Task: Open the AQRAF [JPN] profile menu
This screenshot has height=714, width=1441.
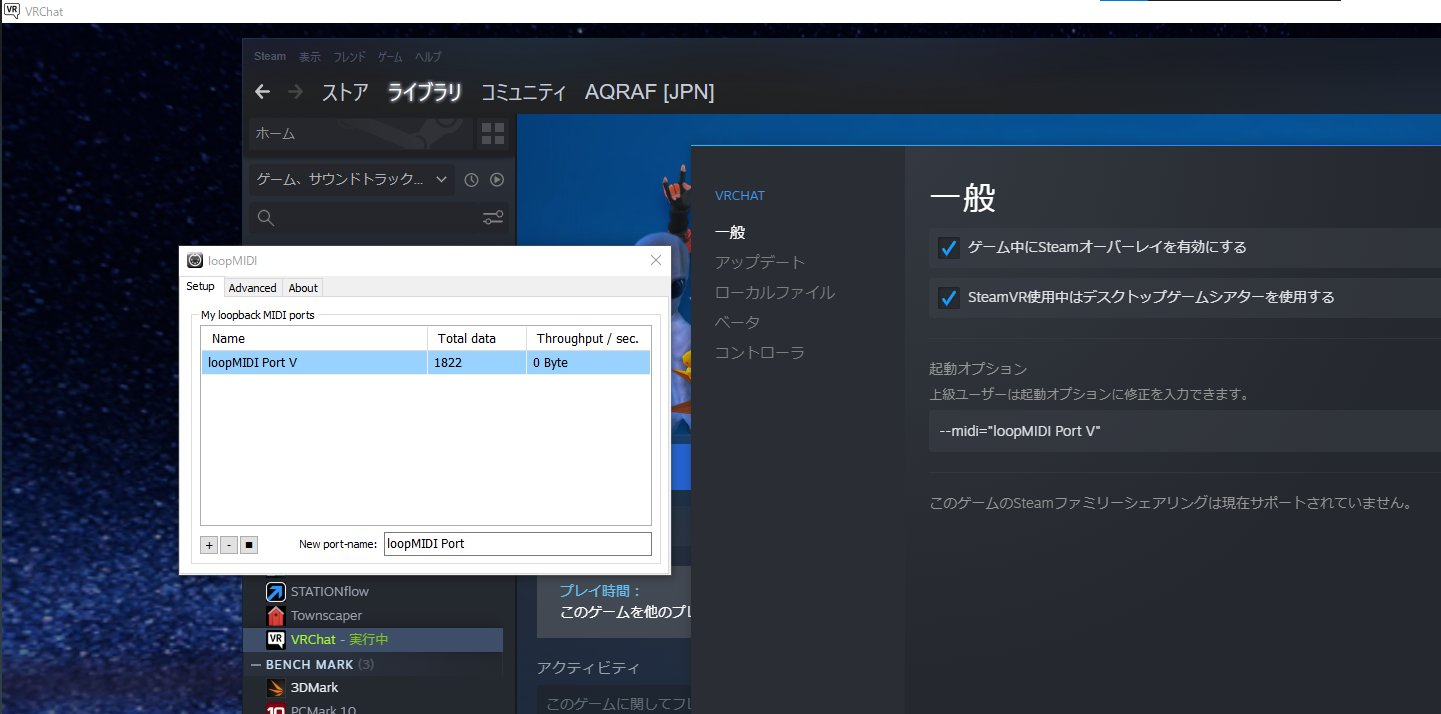Action: 649,93
